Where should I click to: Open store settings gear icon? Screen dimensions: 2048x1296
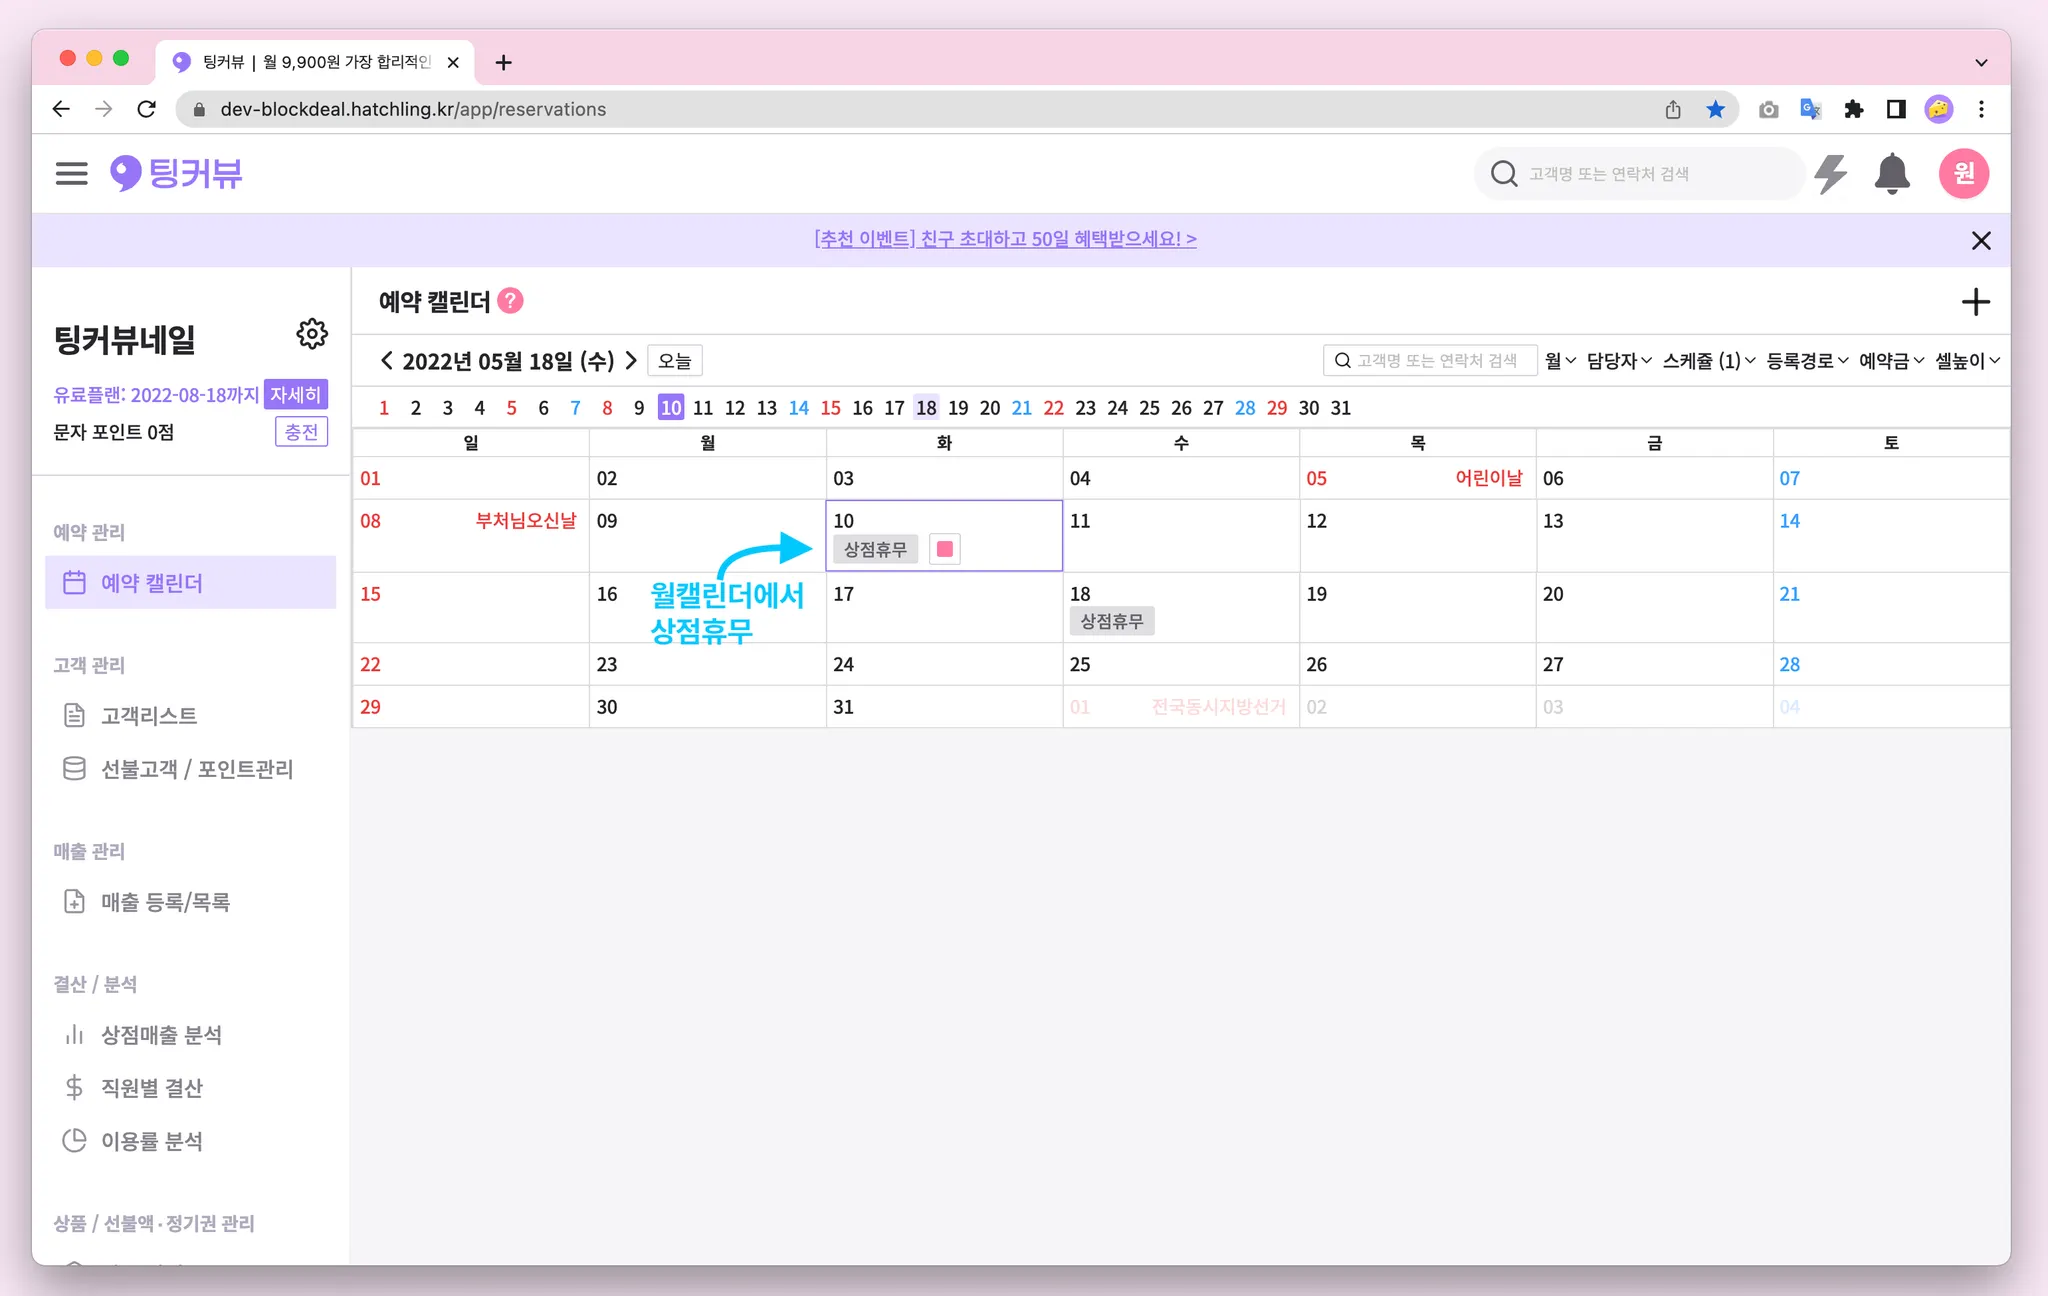pyautogui.click(x=312, y=334)
